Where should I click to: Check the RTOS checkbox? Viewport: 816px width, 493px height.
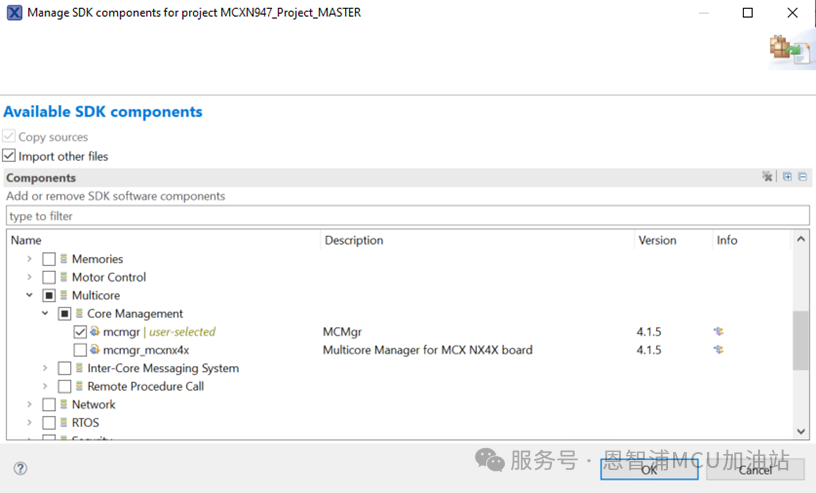tap(49, 423)
